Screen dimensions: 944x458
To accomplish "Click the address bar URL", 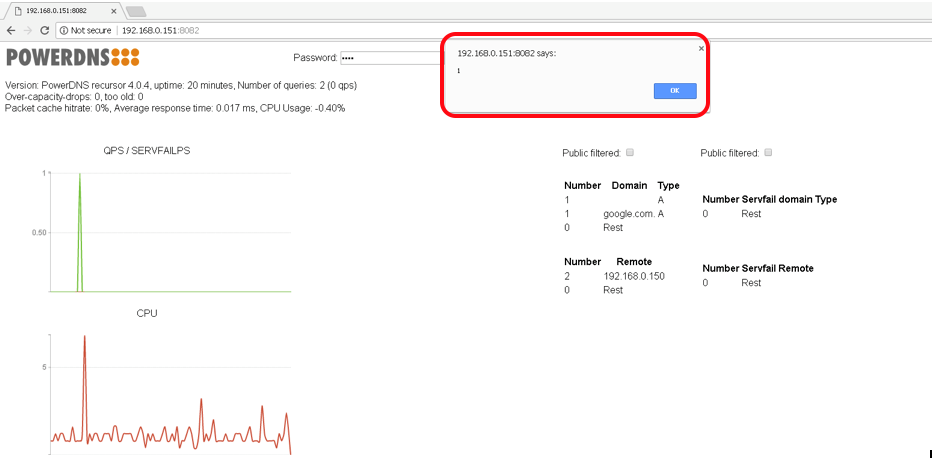I will click(x=160, y=30).
